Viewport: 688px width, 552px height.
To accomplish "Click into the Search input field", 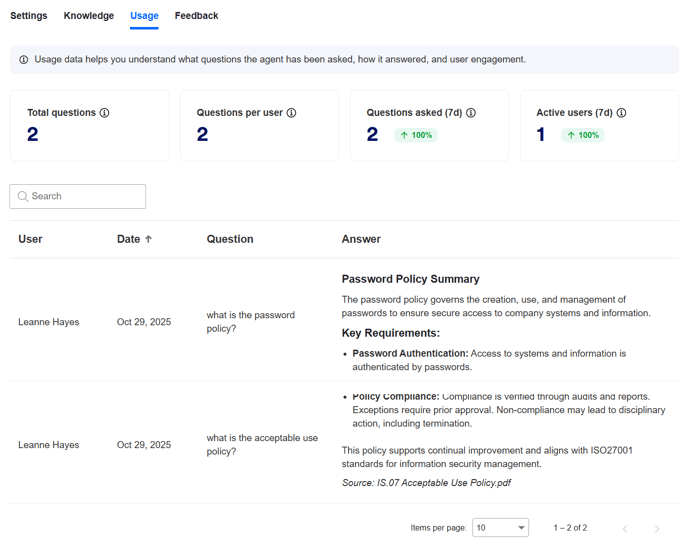I will [85, 197].
